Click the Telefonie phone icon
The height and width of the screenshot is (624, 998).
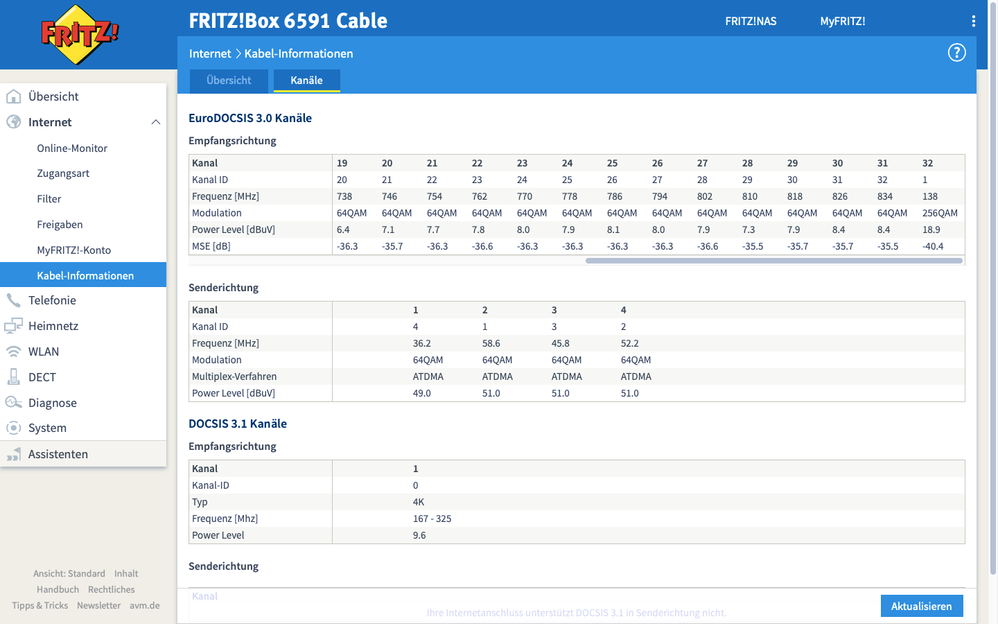click(x=13, y=300)
